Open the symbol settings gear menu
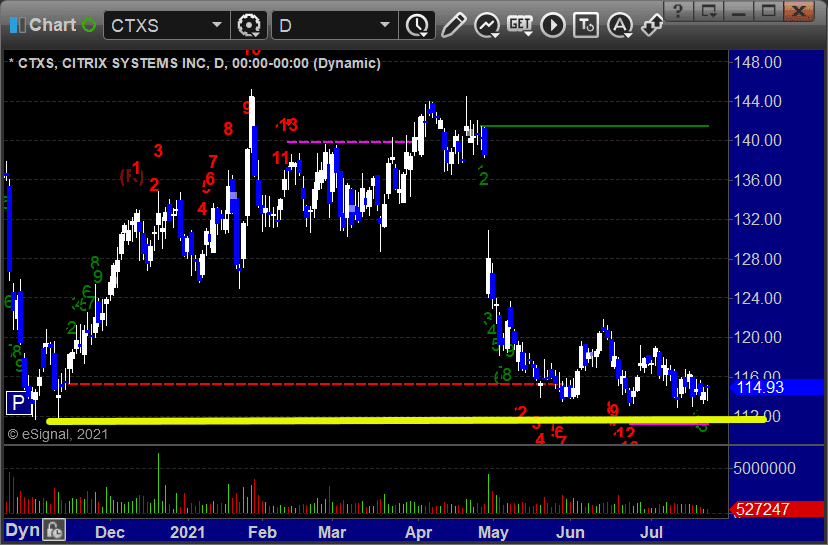Screen dimensions: 828x545 [x=249, y=25]
